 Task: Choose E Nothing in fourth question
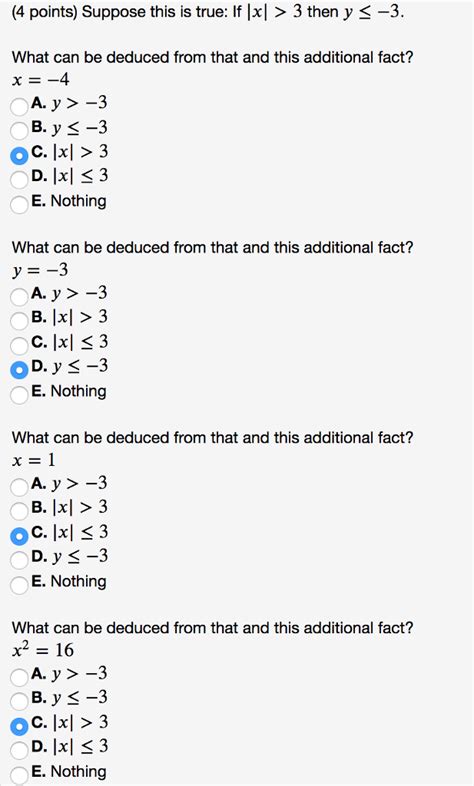(19, 775)
